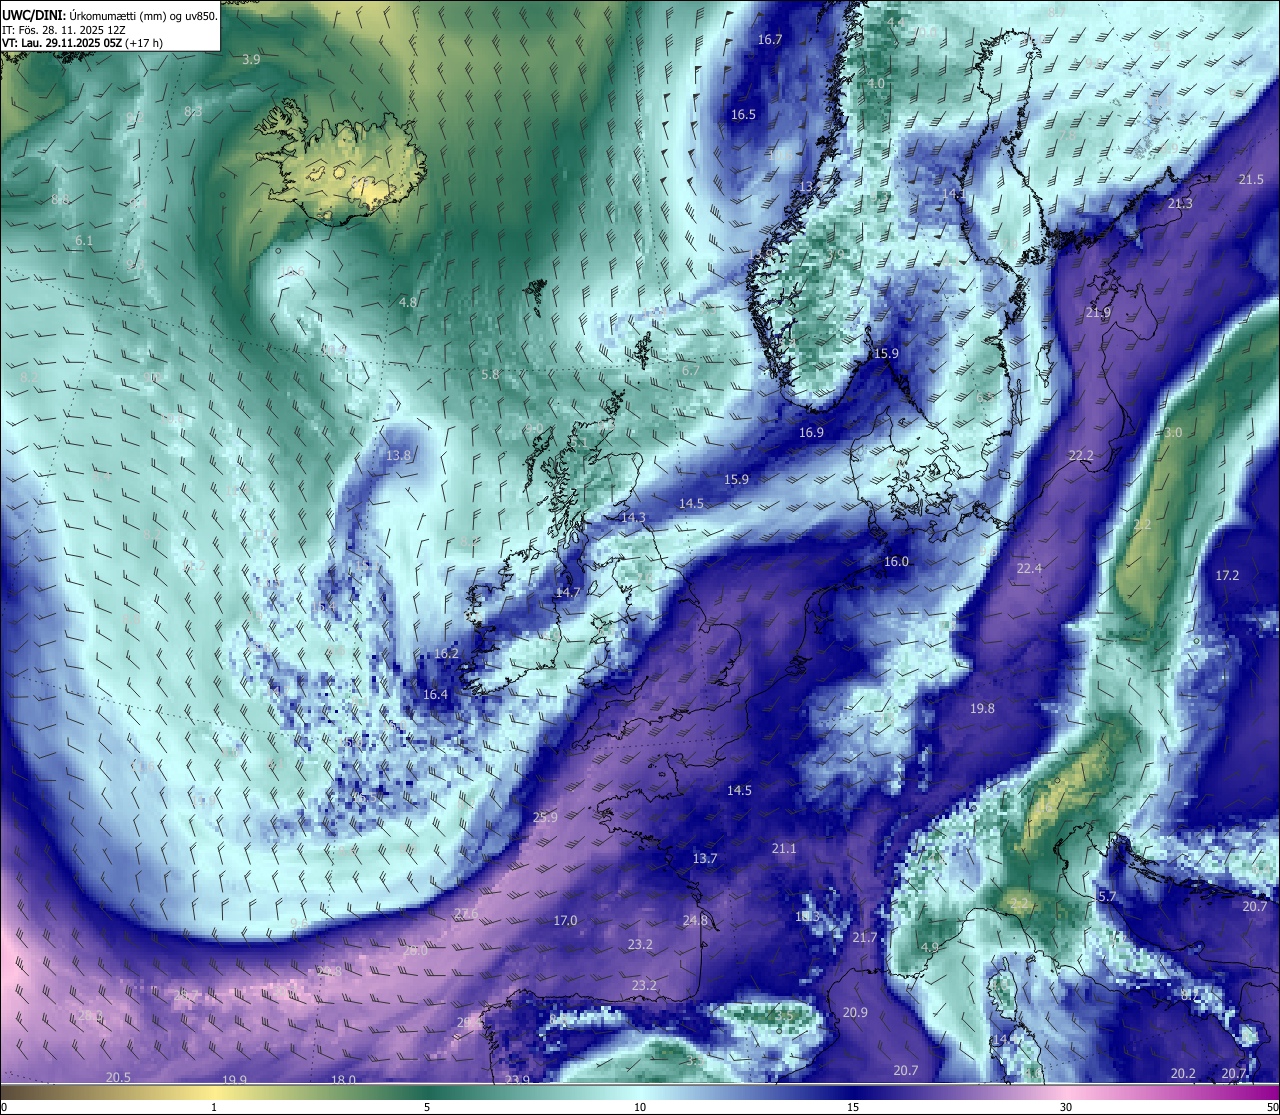
Task: Click the 16.0 value near Denmark
Action: tap(896, 562)
